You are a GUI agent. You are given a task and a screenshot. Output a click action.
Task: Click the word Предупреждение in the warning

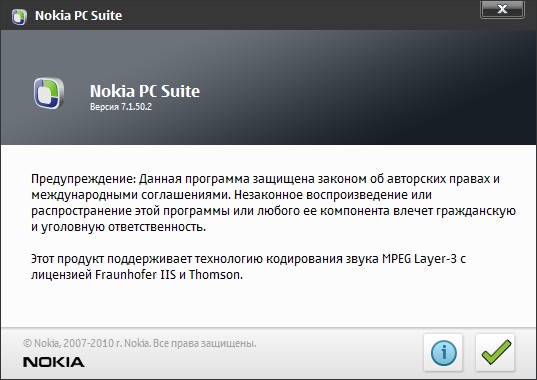click(84, 179)
